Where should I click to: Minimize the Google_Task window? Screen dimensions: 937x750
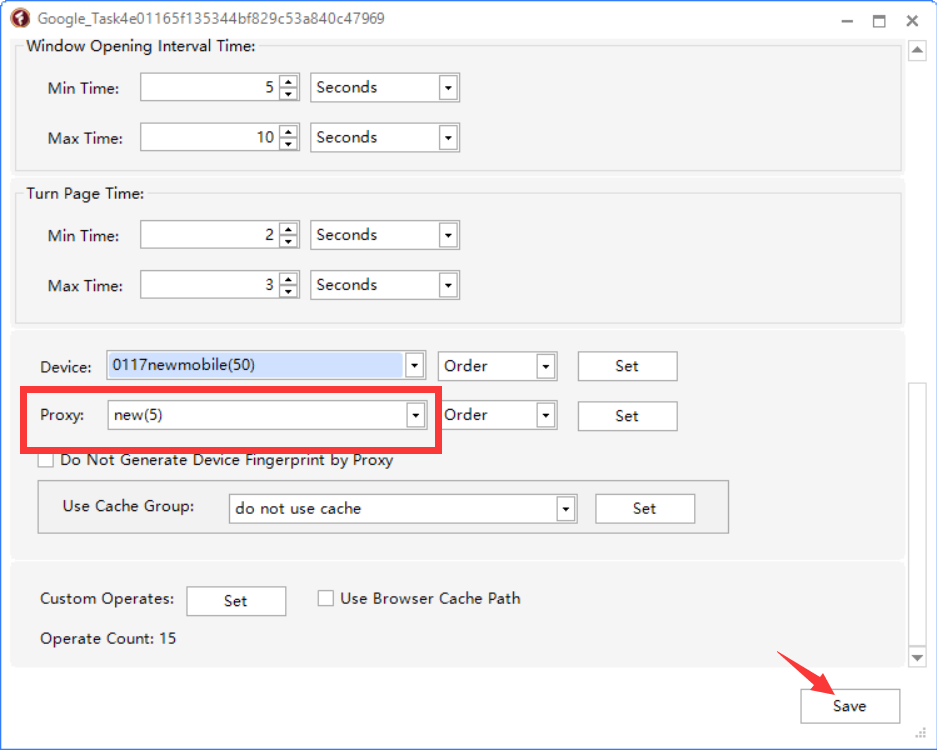(847, 21)
